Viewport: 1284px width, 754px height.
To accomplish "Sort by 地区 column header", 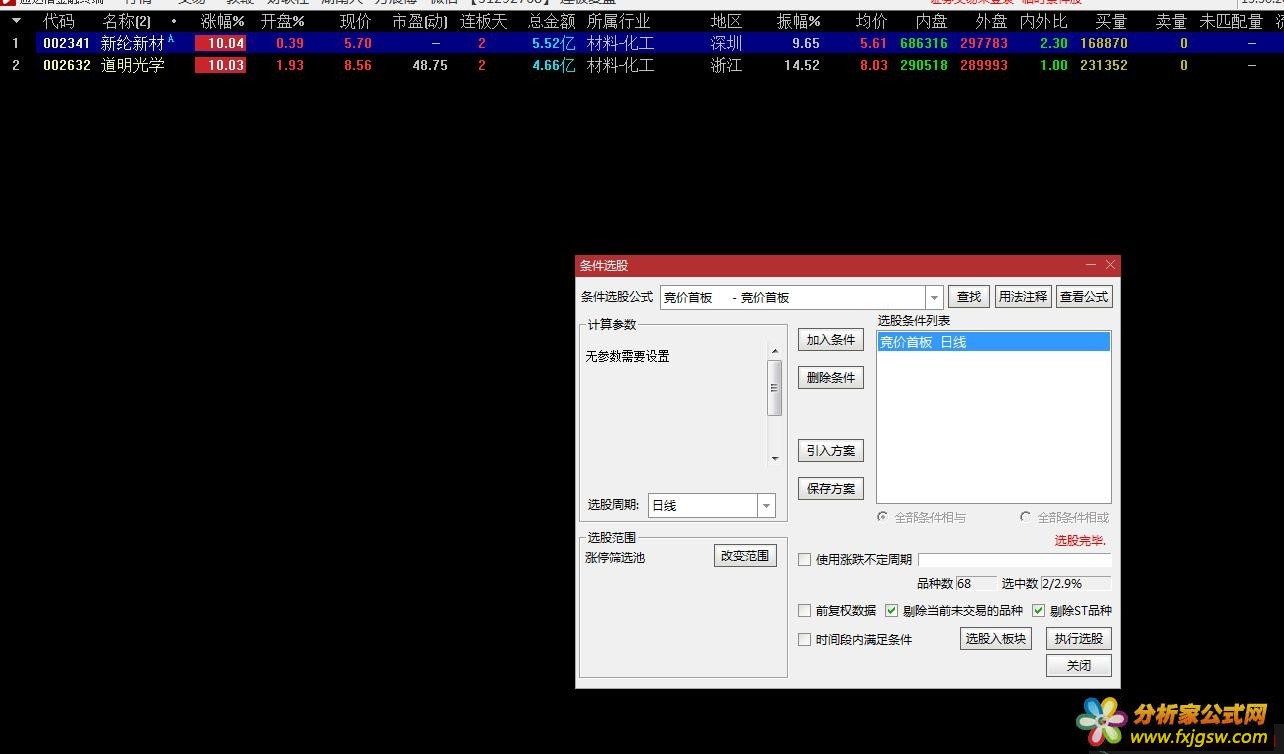I will coord(726,21).
